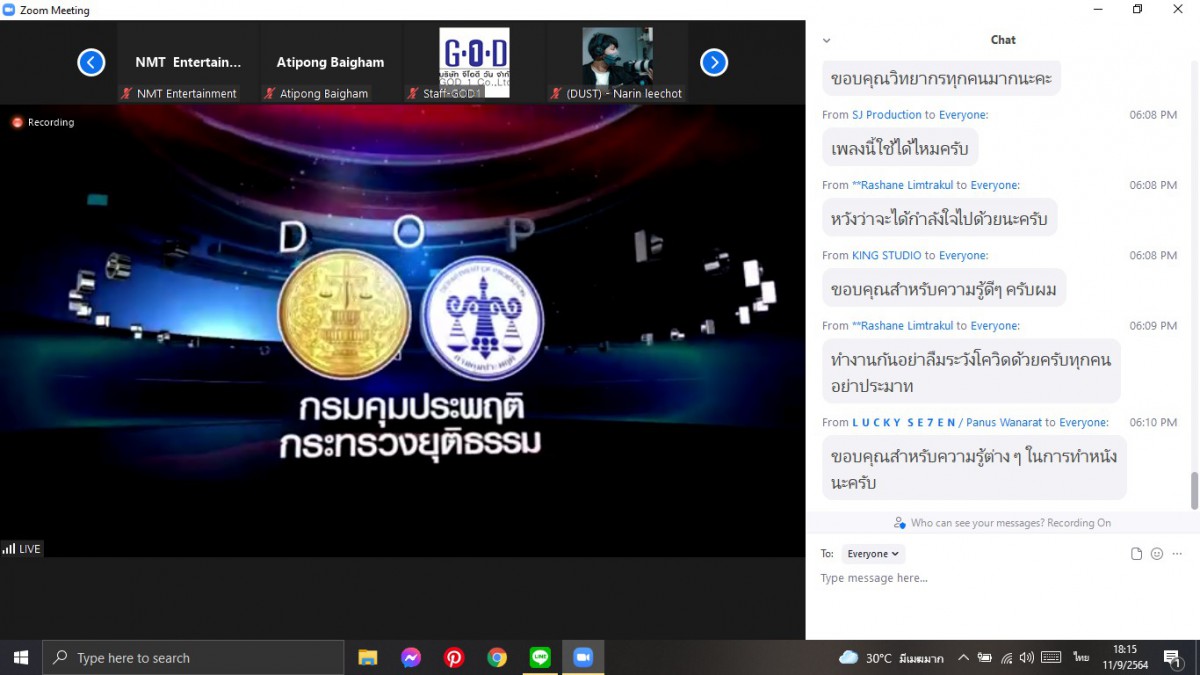Go to previous participant thumbnails
This screenshot has width=1200, height=675.
pos(91,63)
